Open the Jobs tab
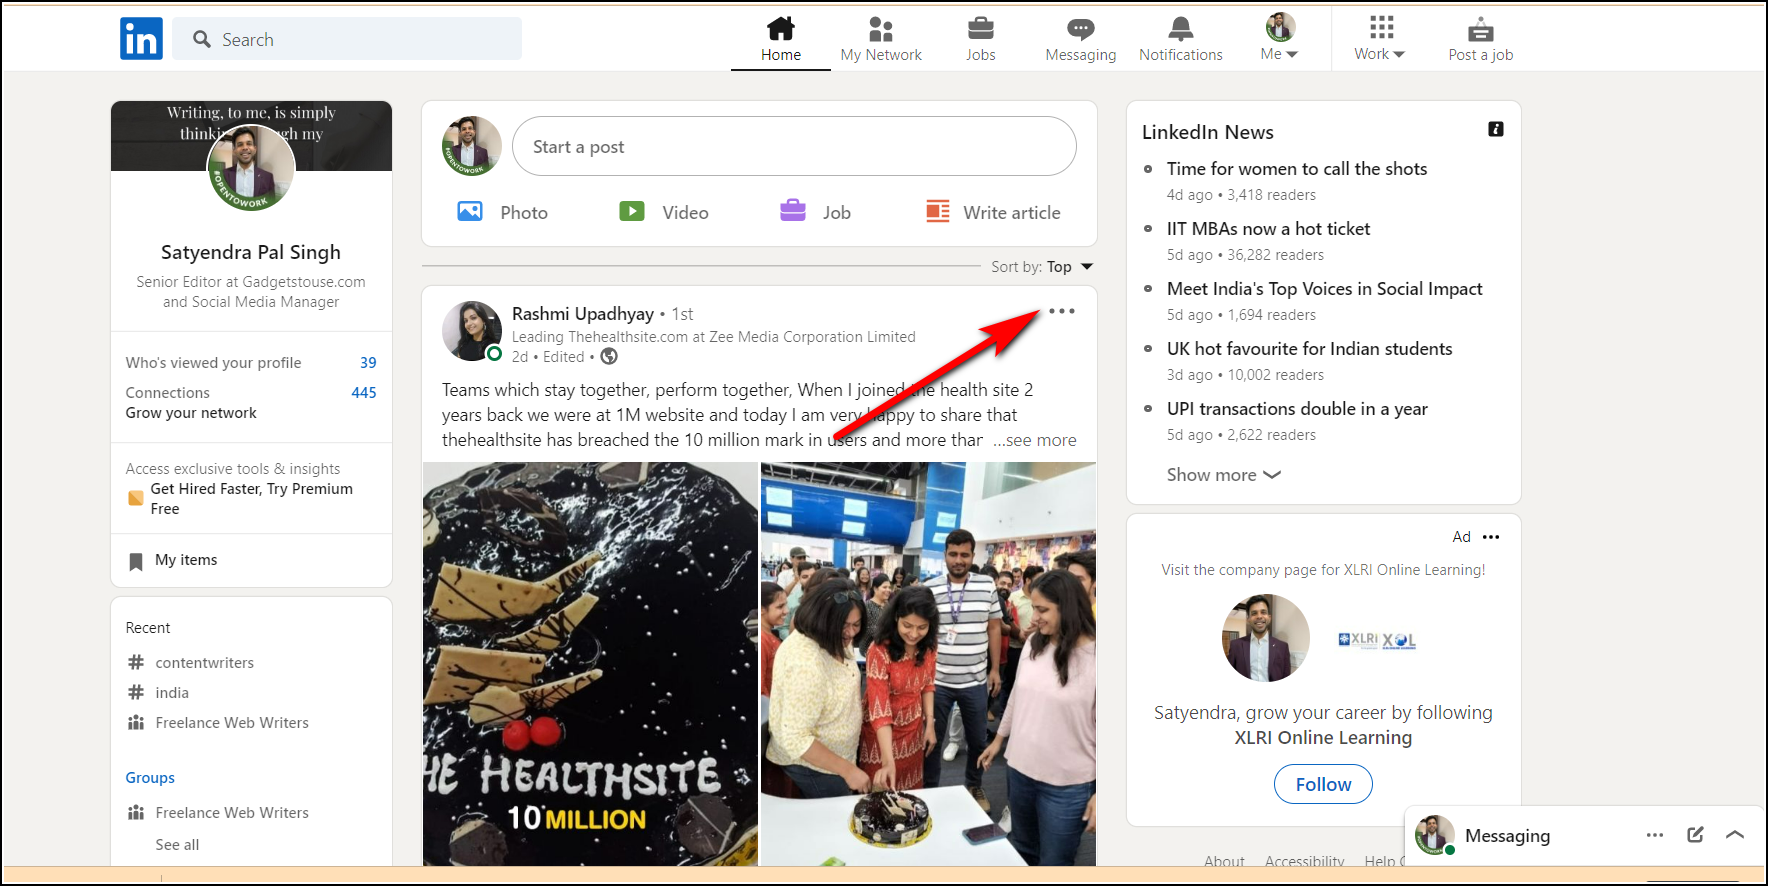 (x=981, y=40)
